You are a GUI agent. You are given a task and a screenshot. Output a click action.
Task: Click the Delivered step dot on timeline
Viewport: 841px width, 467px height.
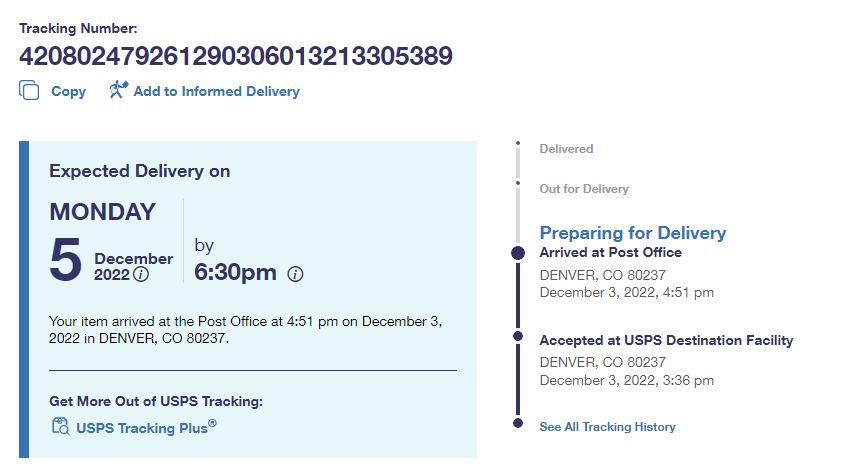pos(518,145)
